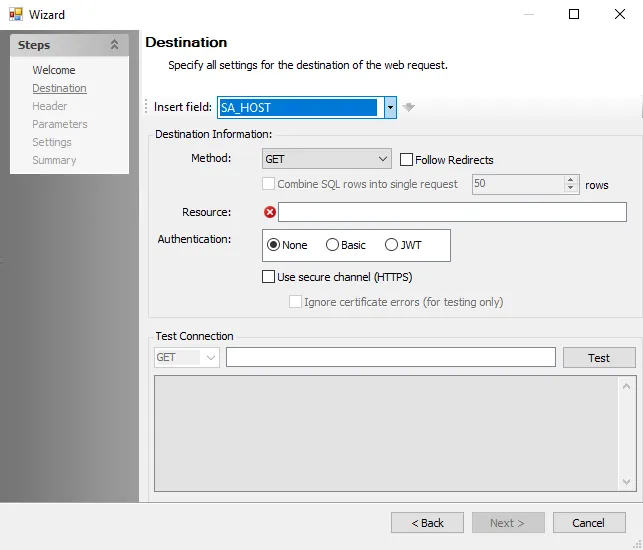Toggle Ignore certificate errors checkbox
643x550 pixels.
[x=295, y=302]
